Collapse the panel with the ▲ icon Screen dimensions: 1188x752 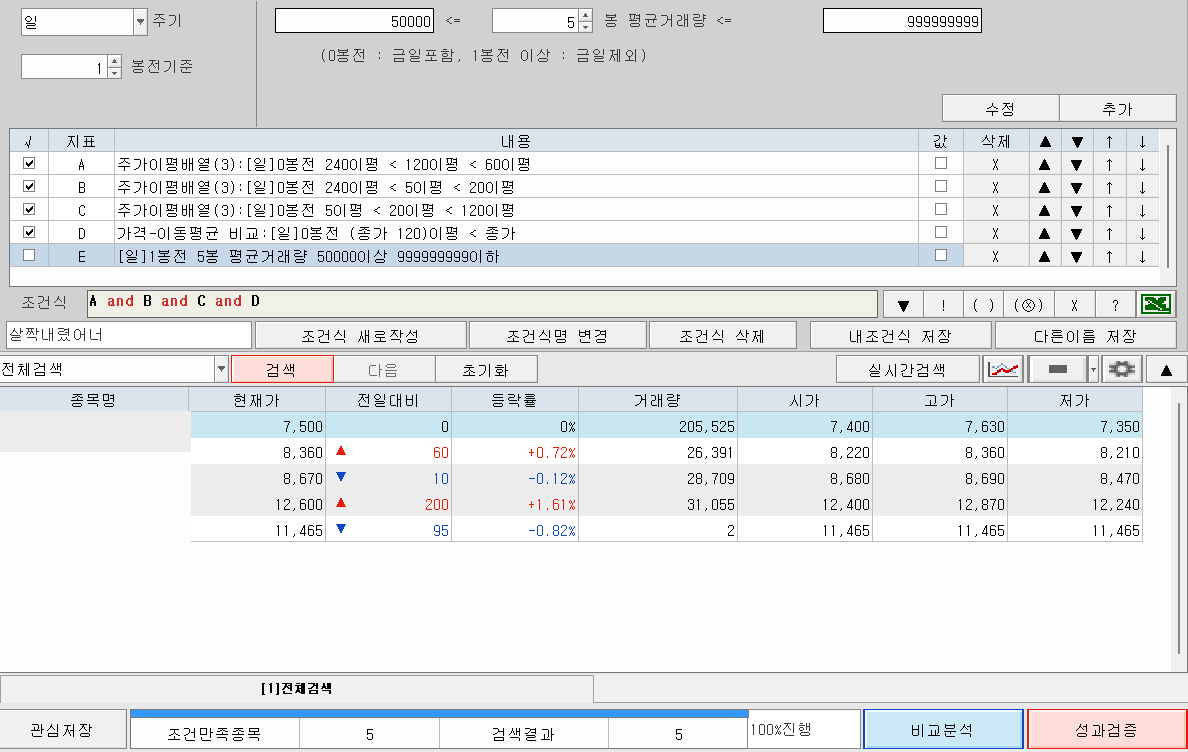(1167, 368)
